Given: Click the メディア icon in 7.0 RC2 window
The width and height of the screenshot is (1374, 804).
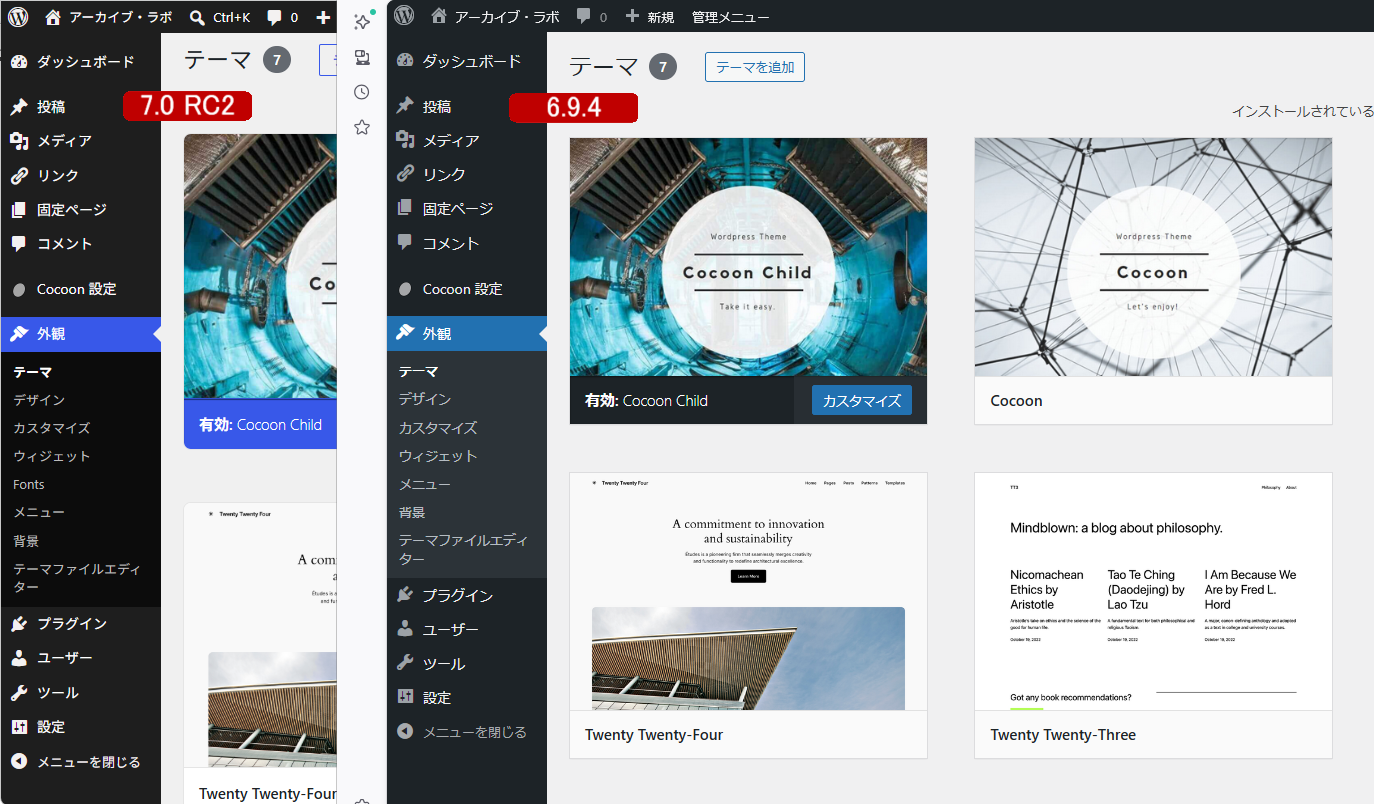Looking at the screenshot, I should coord(18,141).
